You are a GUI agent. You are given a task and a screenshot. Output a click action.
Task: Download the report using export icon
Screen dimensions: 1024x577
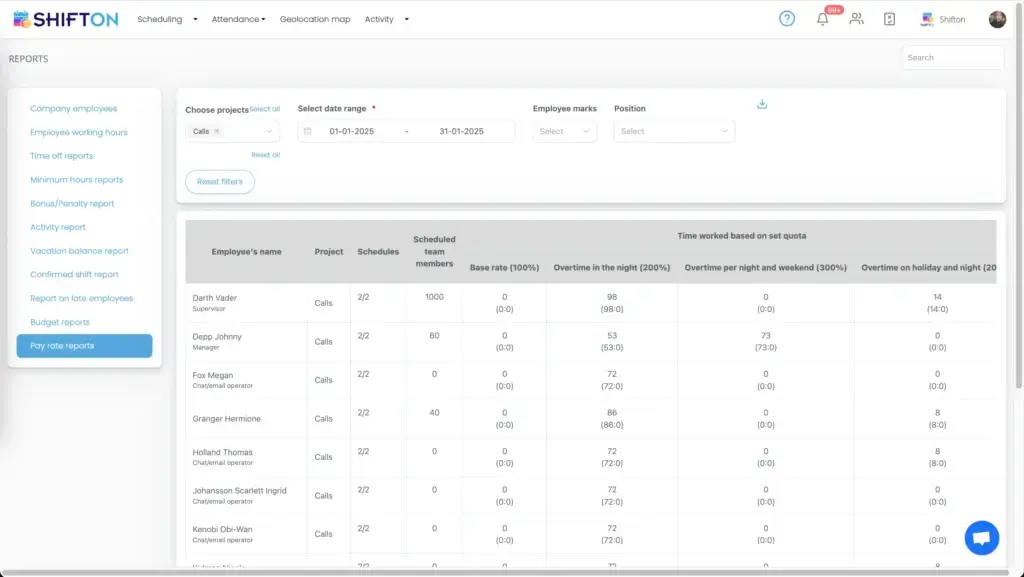coord(762,104)
